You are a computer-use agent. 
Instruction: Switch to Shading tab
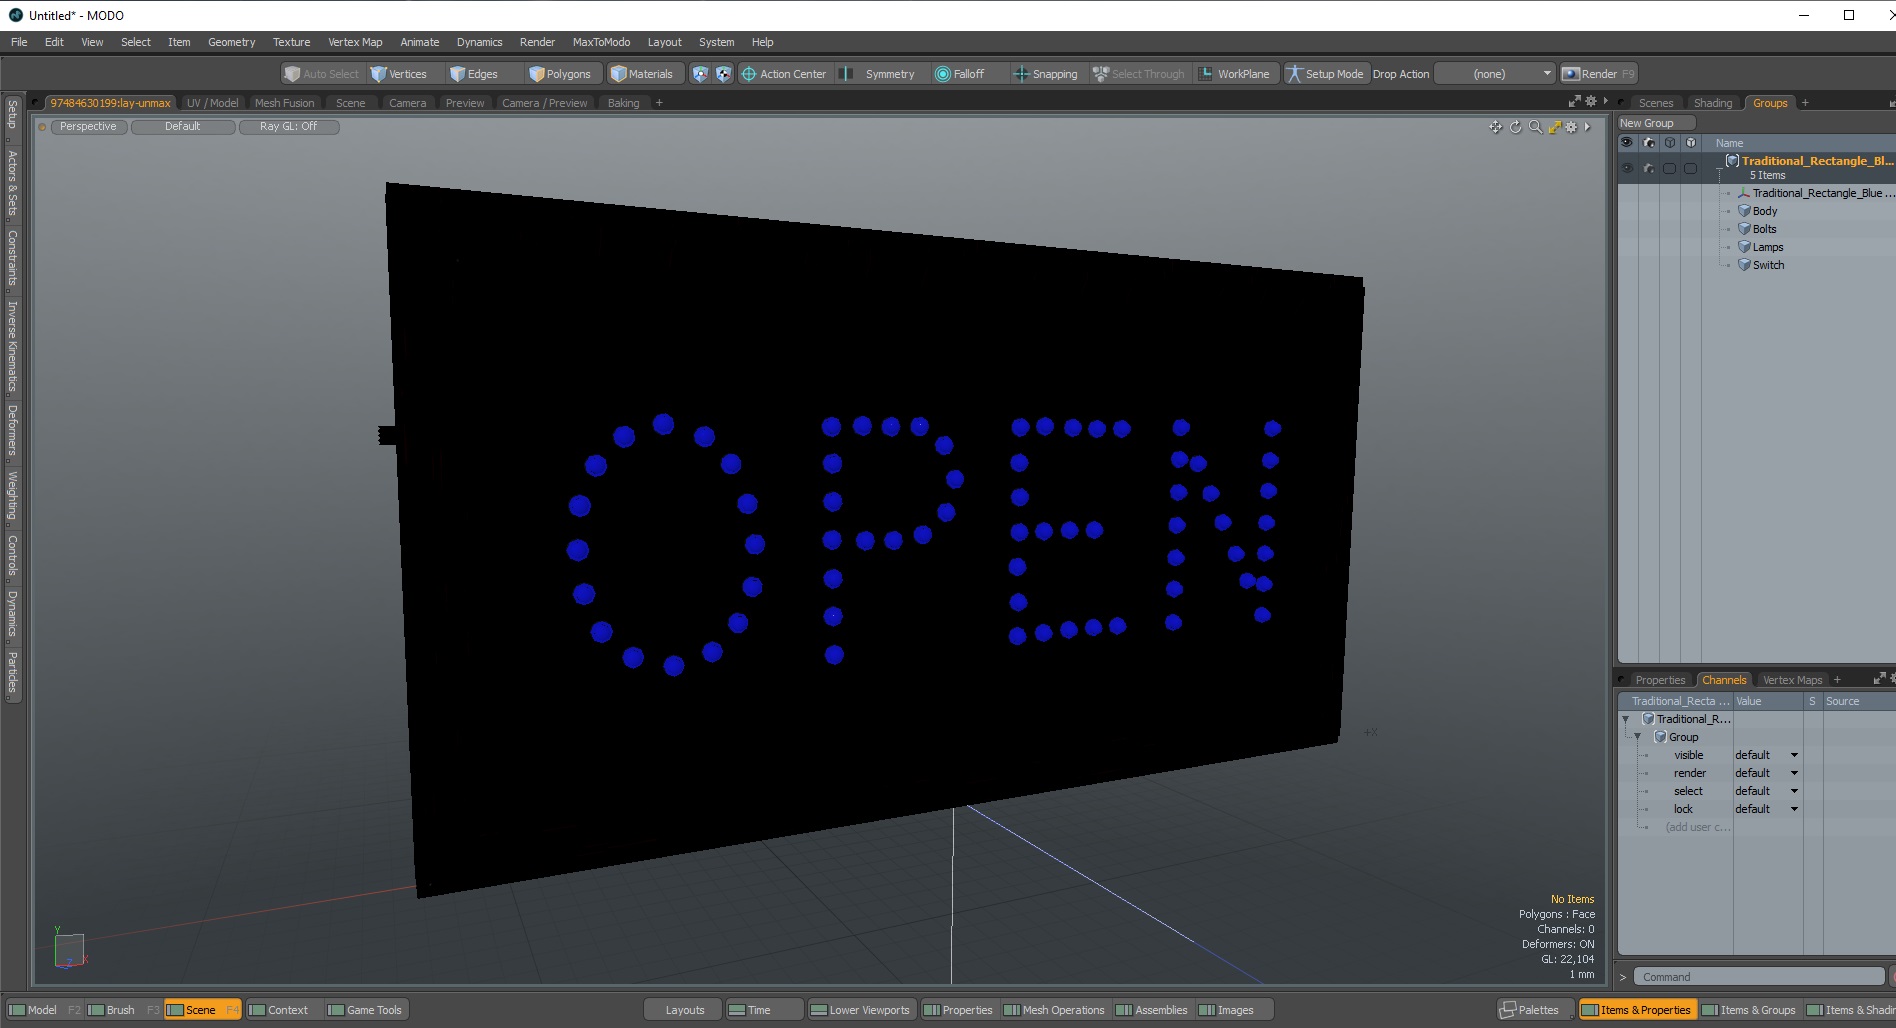coord(1712,102)
